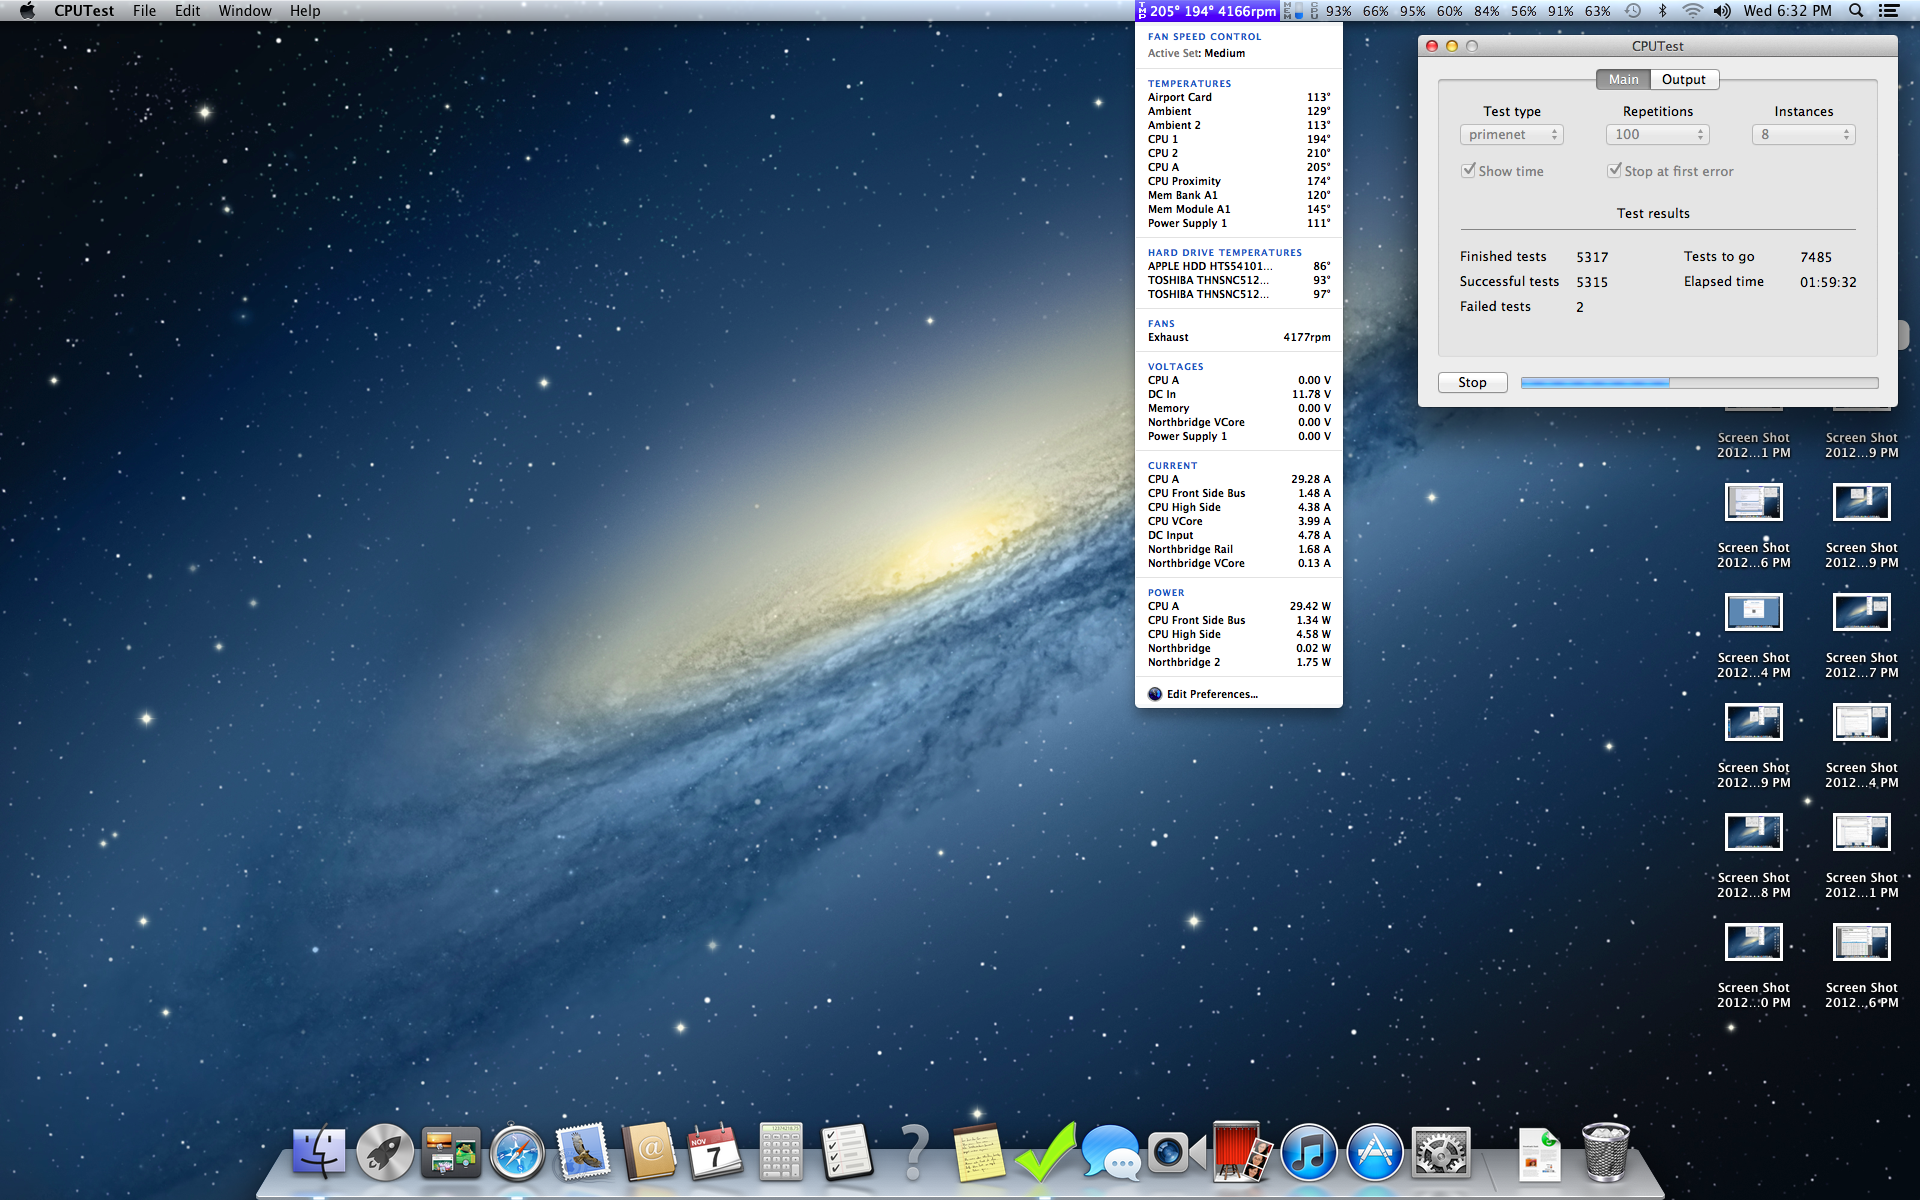Screen dimensions: 1920x1200
Task: Click the Spotlight magnifying glass icon
Action: pos(1856,11)
